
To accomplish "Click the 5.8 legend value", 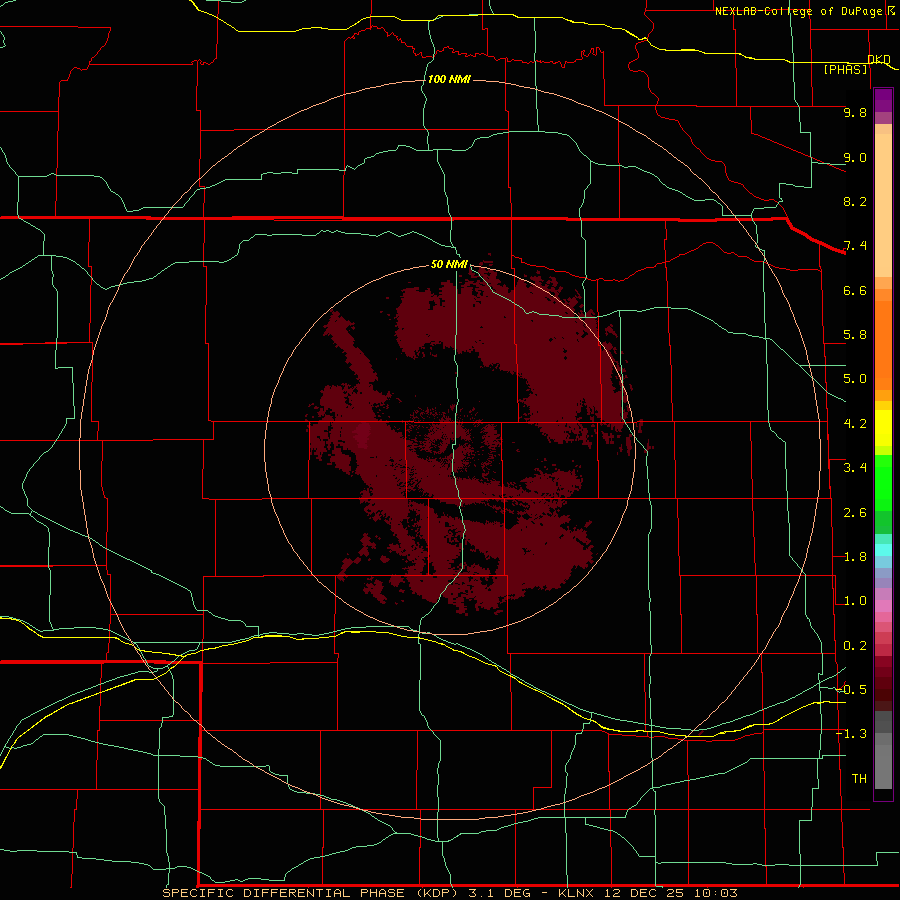I will click(x=855, y=335).
